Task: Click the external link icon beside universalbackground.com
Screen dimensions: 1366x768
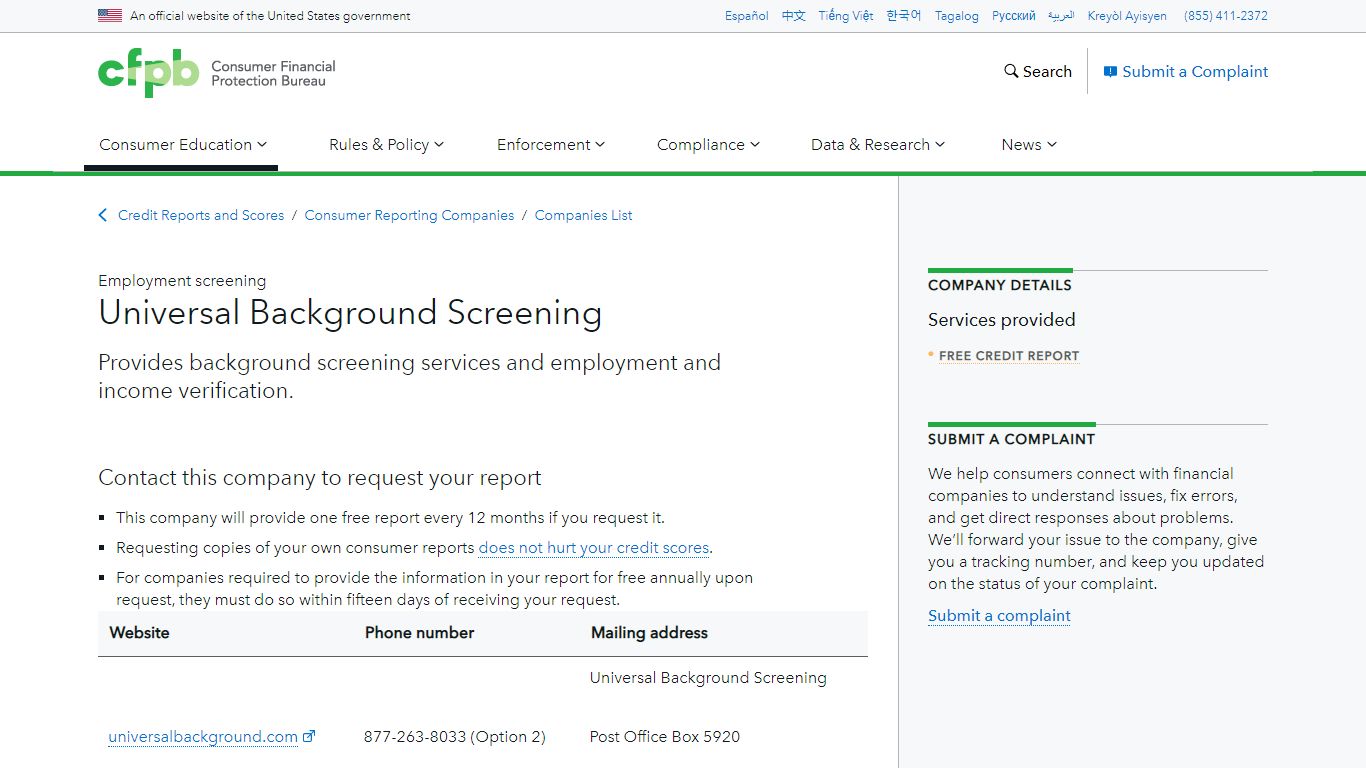Action: tap(309, 736)
